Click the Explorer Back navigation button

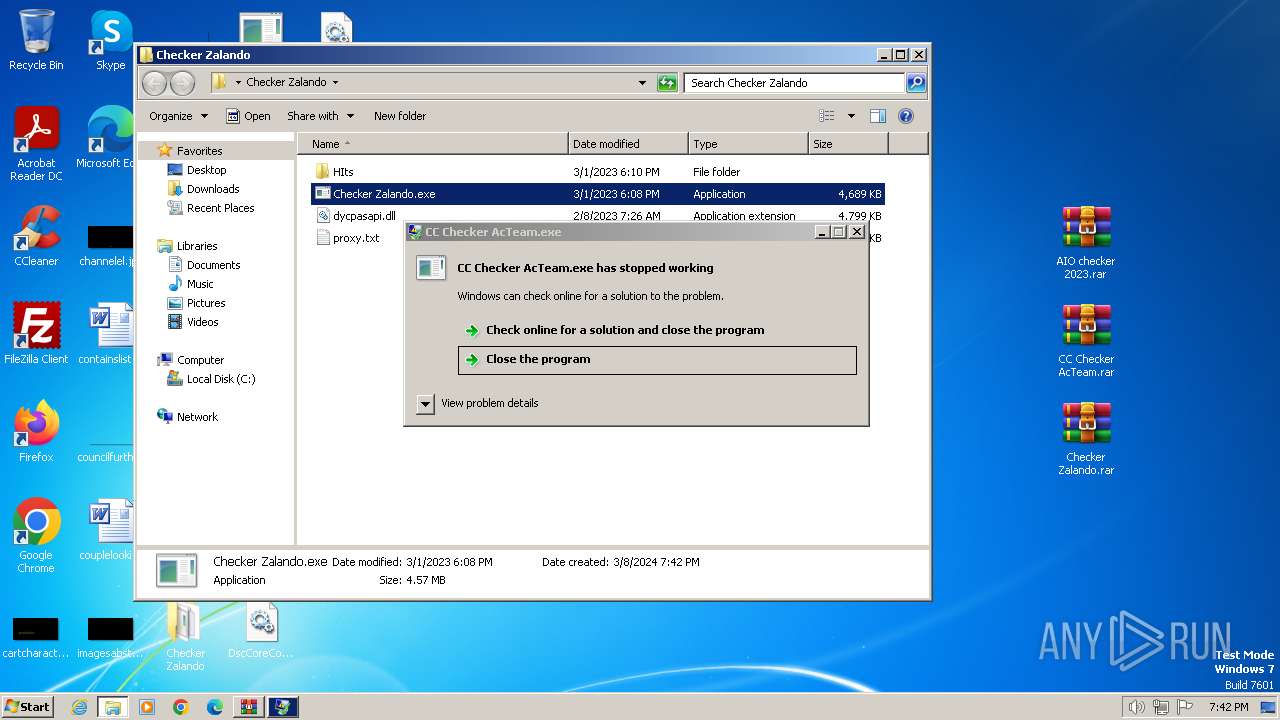point(155,83)
